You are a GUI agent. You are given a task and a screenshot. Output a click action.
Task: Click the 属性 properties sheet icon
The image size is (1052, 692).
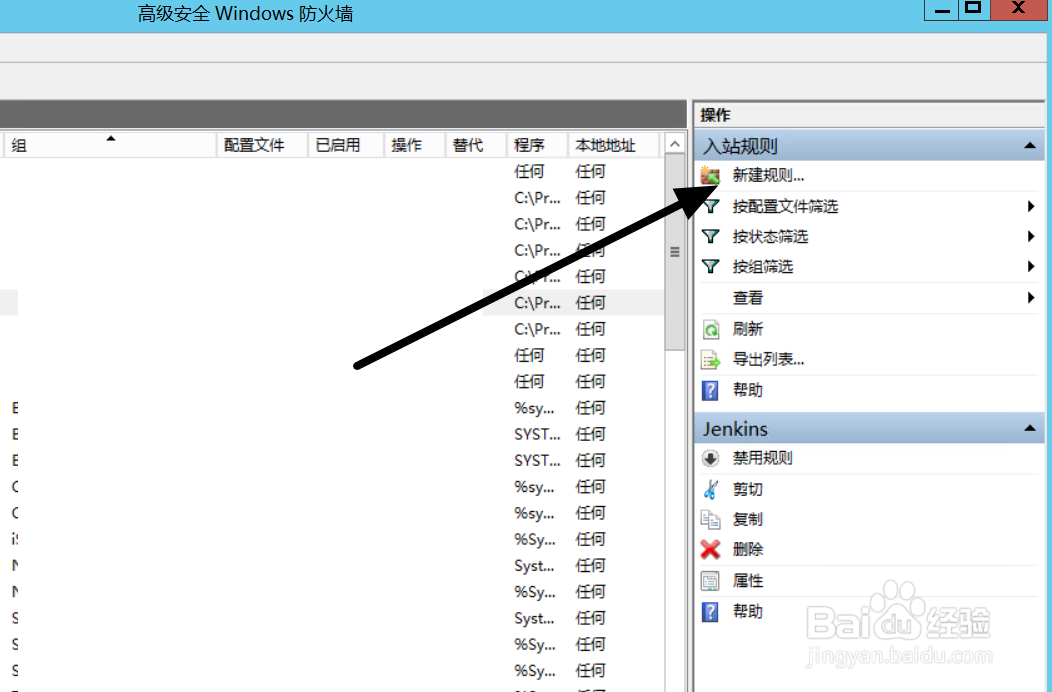coord(710,580)
